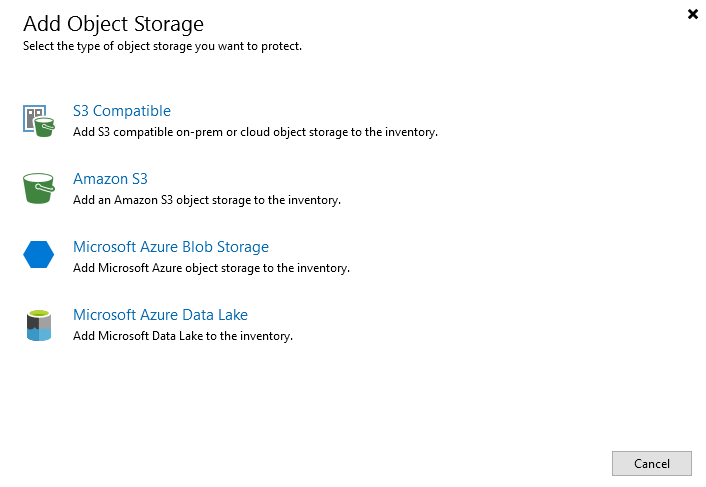The image size is (706, 487).
Task: Click the 'Add Microsoft Azure object storage' description
Action: 211,268
